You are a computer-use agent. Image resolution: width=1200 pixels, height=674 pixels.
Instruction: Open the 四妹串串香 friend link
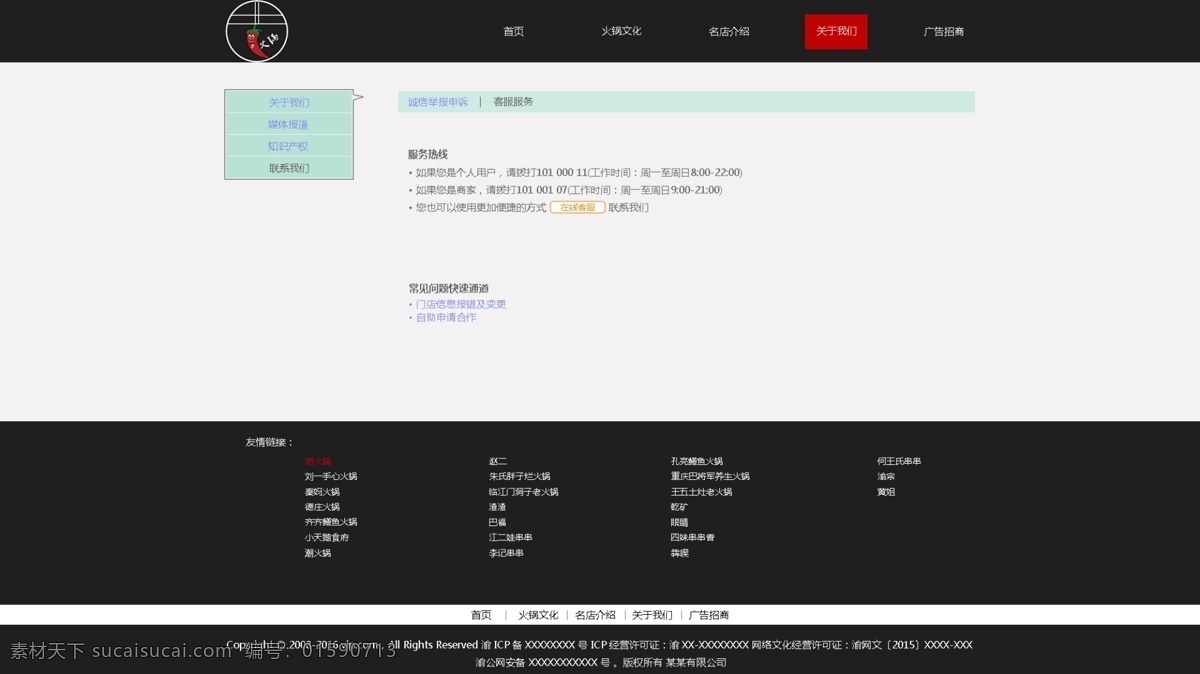[x=693, y=537]
